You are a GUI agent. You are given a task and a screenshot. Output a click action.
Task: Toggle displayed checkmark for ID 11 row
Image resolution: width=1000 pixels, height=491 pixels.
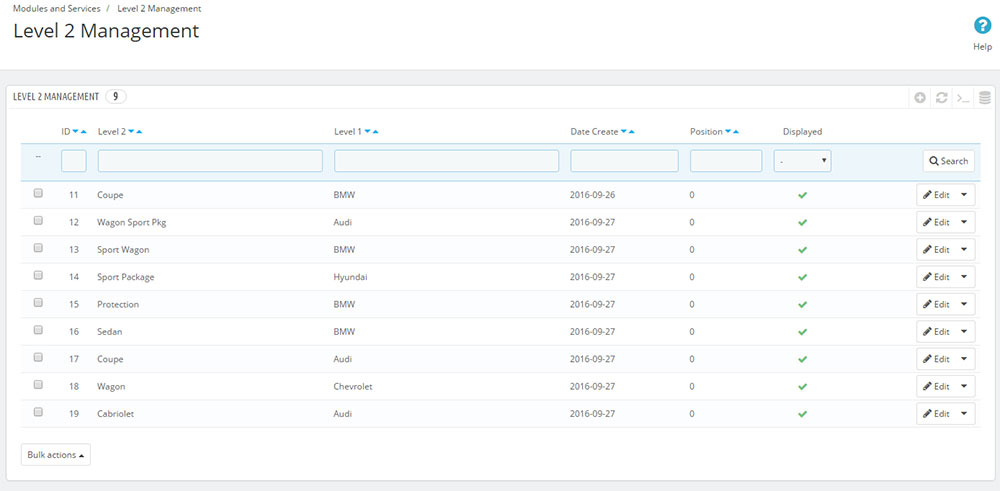[802, 195]
